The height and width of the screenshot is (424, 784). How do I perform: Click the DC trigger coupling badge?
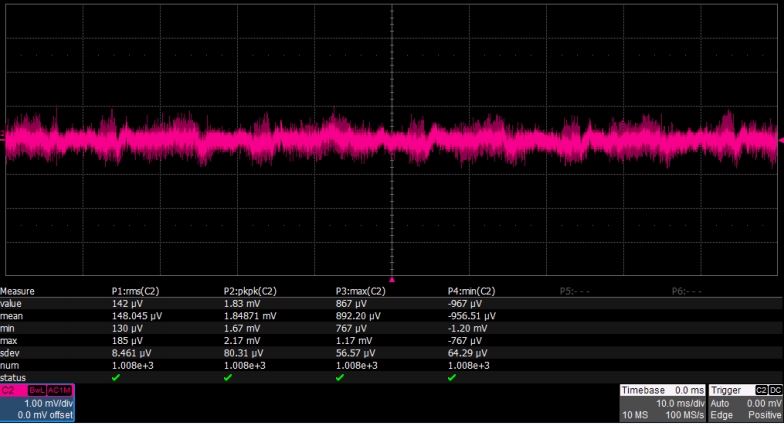(775, 390)
